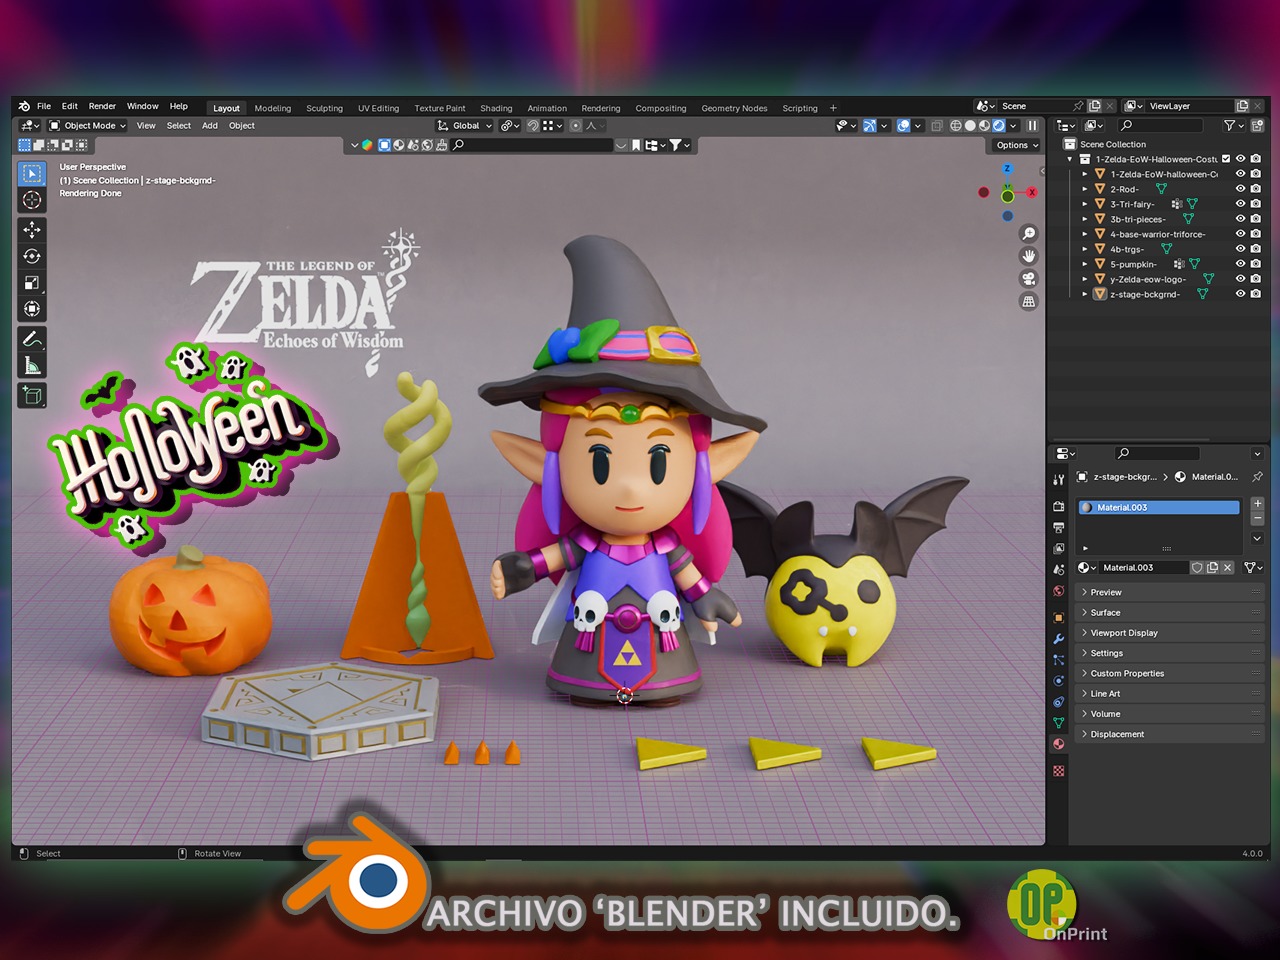Open the Output properties tab printer icon

pos(1058,527)
